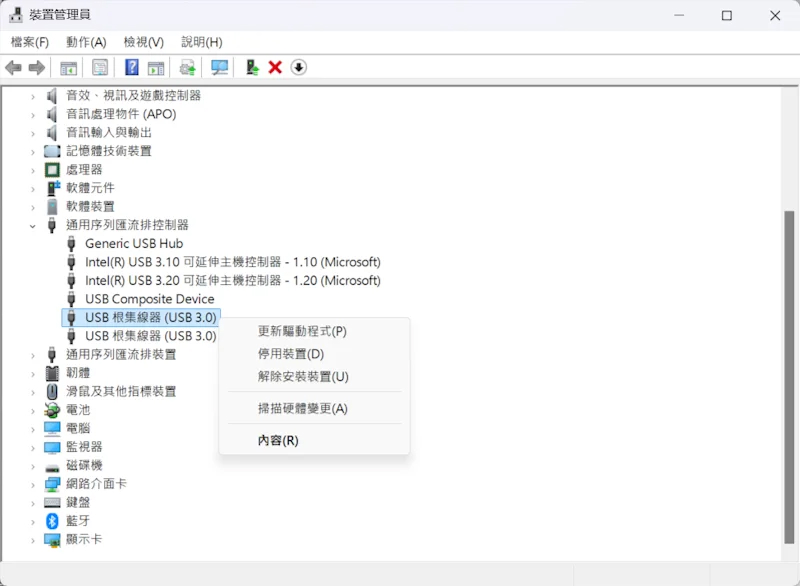The height and width of the screenshot is (586, 800).
Task: Click the enable device toolbar icon
Action: point(252,67)
